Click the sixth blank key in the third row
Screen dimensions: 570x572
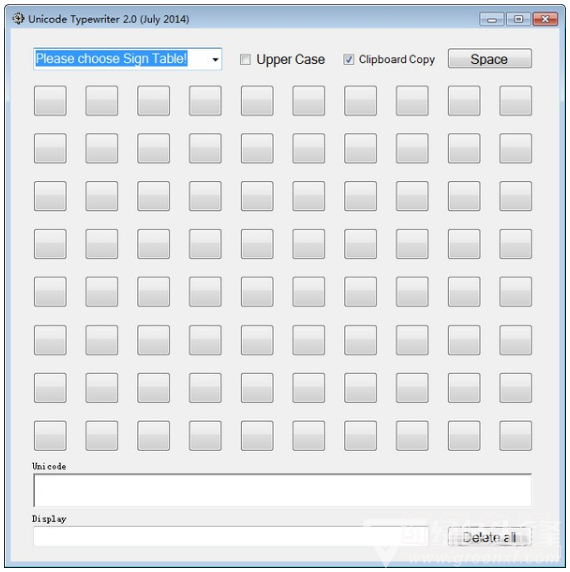pos(309,196)
